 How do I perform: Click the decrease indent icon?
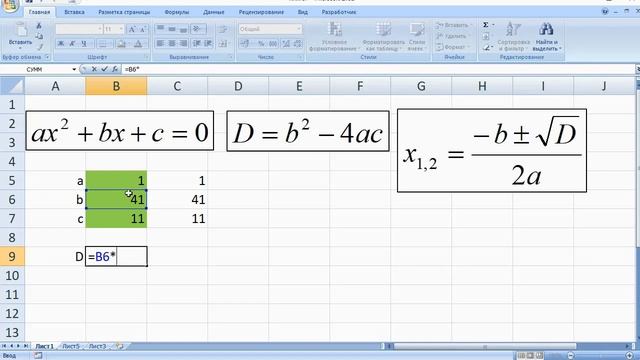[x=197, y=43]
